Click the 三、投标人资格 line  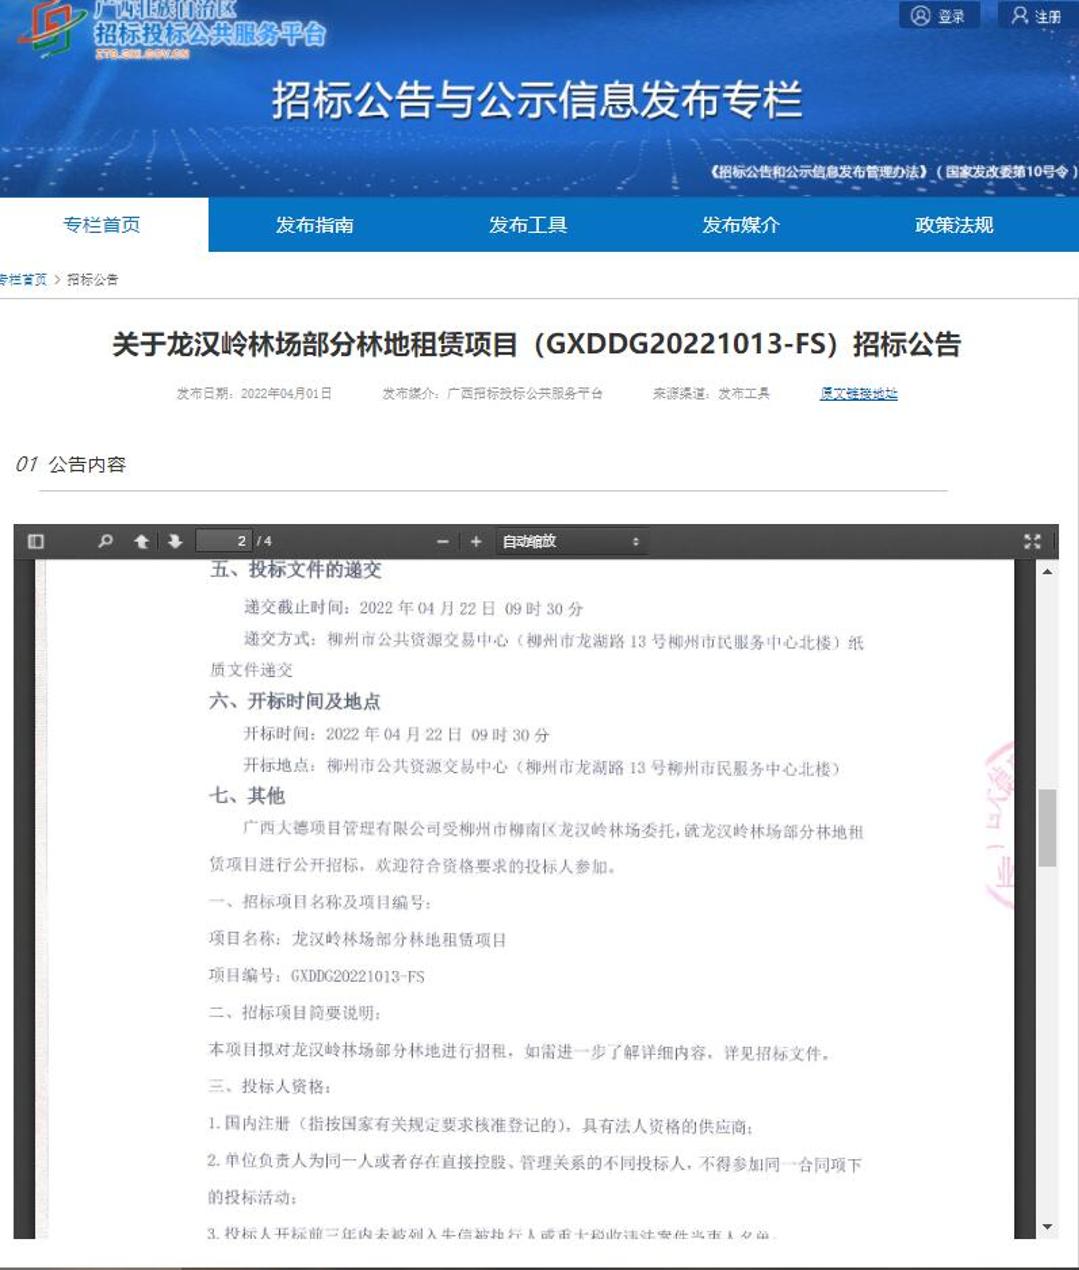(269, 1086)
